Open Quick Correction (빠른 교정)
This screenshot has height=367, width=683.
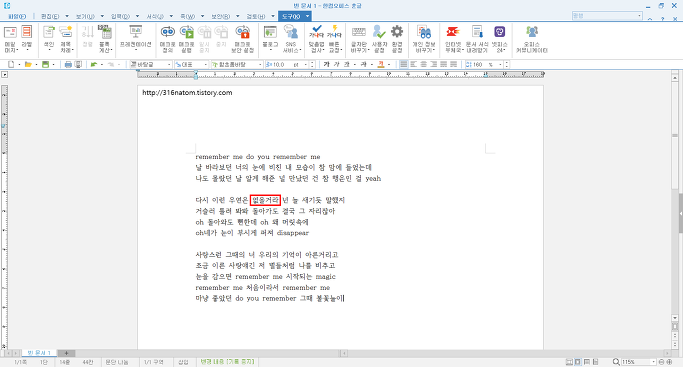[x=335, y=39]
